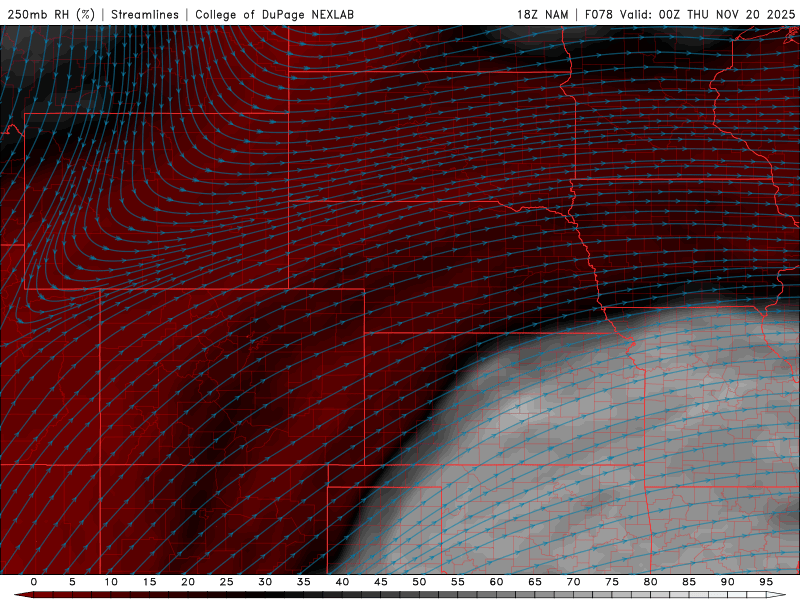Click the colorbar label "10"
This screenshot has height=600, width=800.
[111, 582]
